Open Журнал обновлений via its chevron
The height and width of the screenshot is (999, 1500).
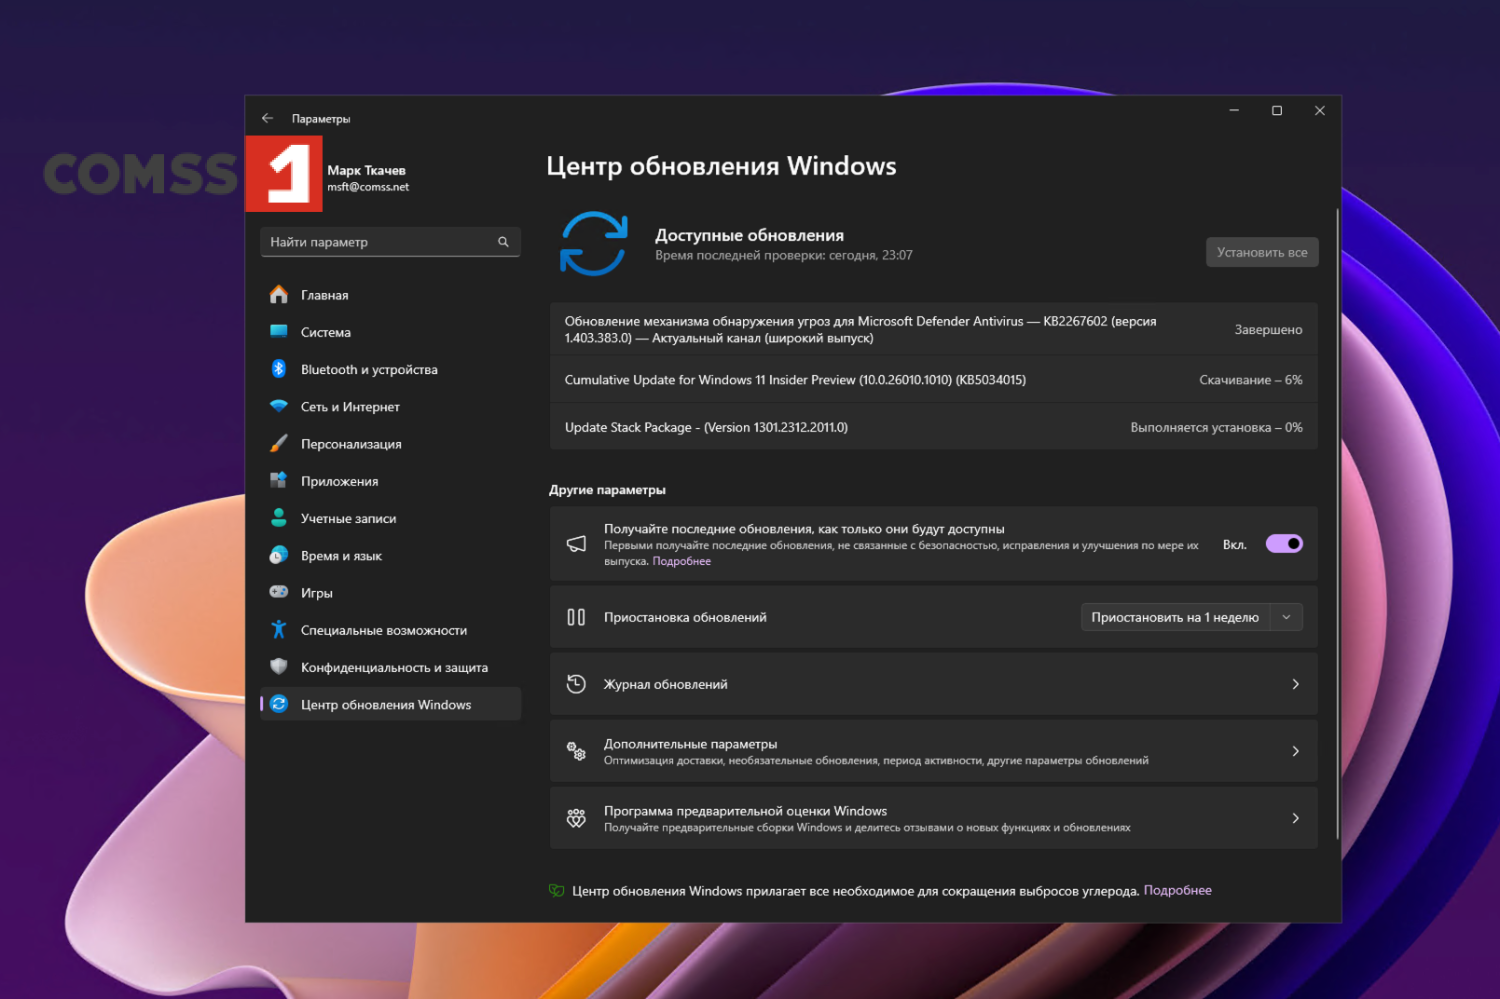click(x=1295, y=684)
